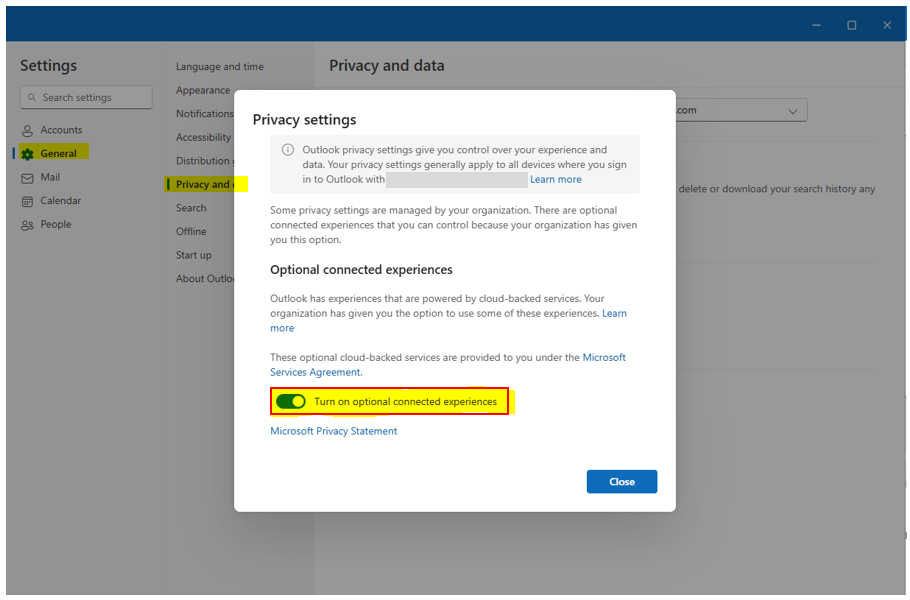This screenshot has height=600, width=910.
Task: Open Offline settings page
Action: [191, 232]
